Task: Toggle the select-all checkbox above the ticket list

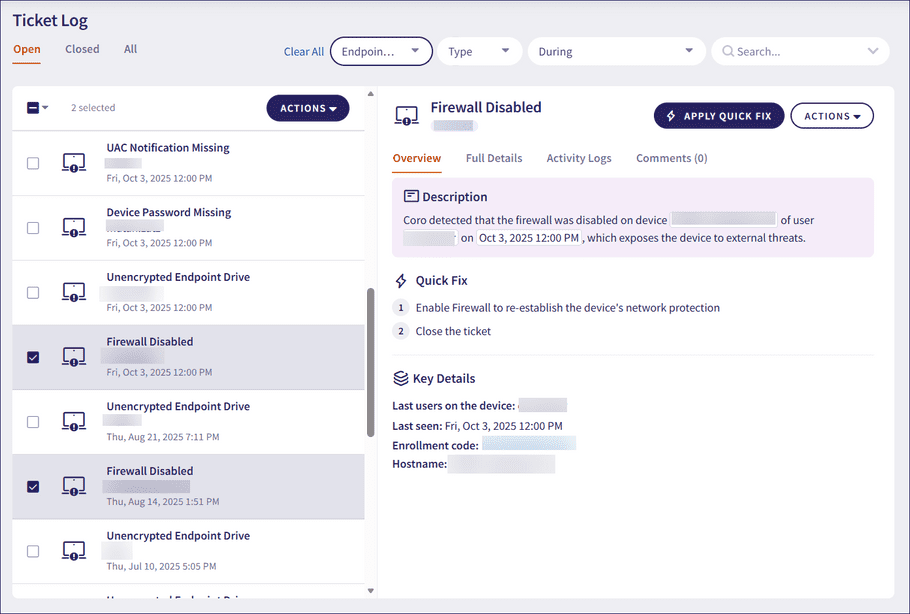Action: pyautogui.click(x=31, y=107)
